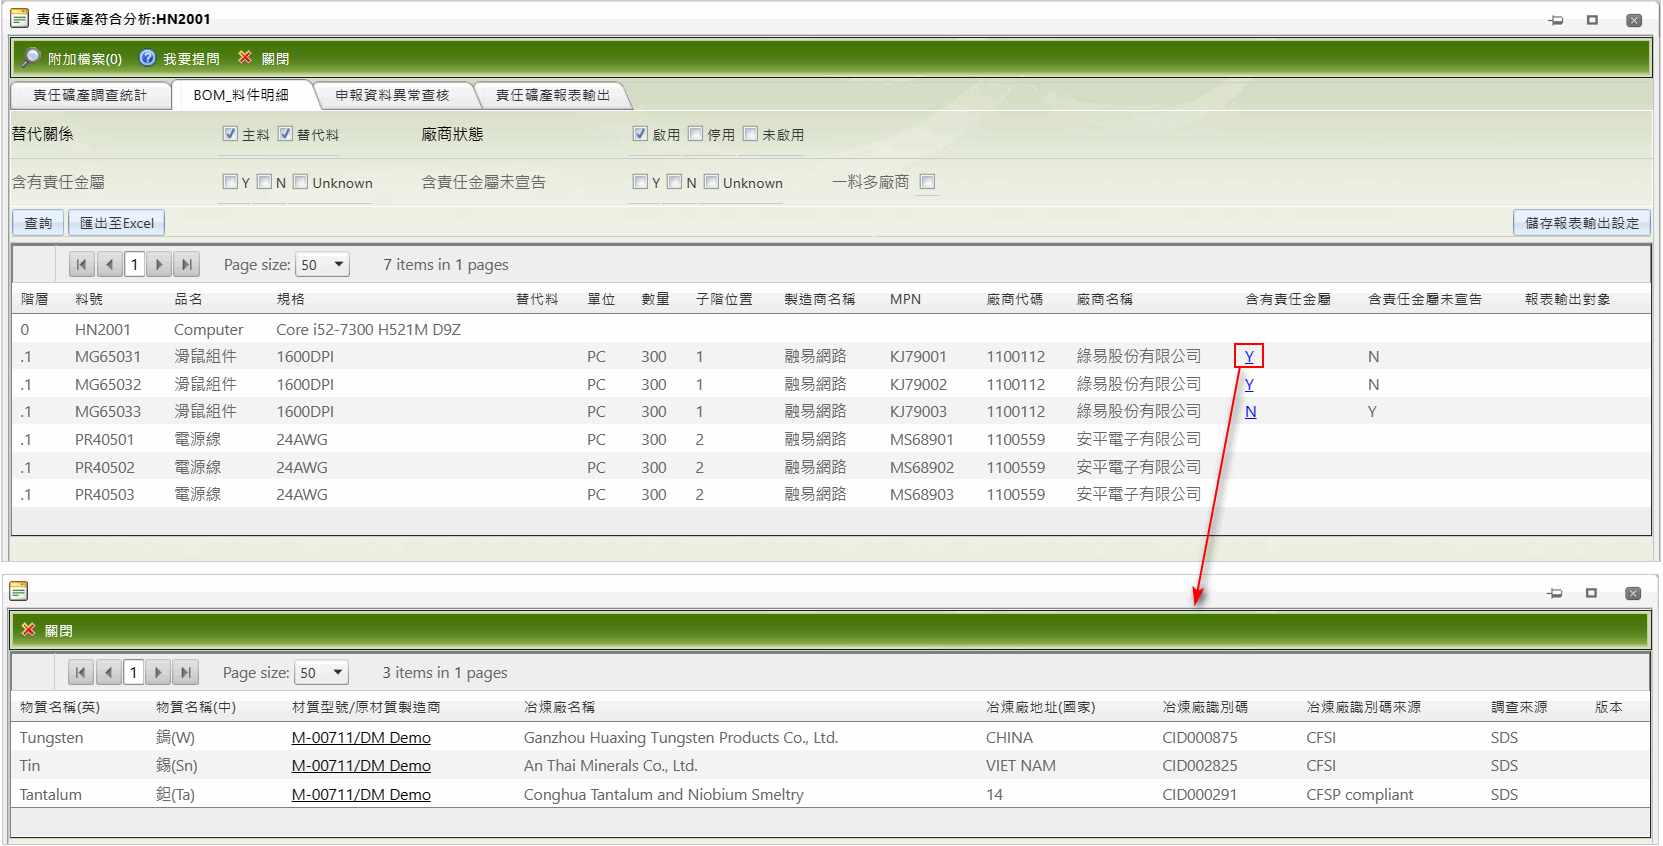
Task: Click the 料號 column header
Action: point(89,299)
